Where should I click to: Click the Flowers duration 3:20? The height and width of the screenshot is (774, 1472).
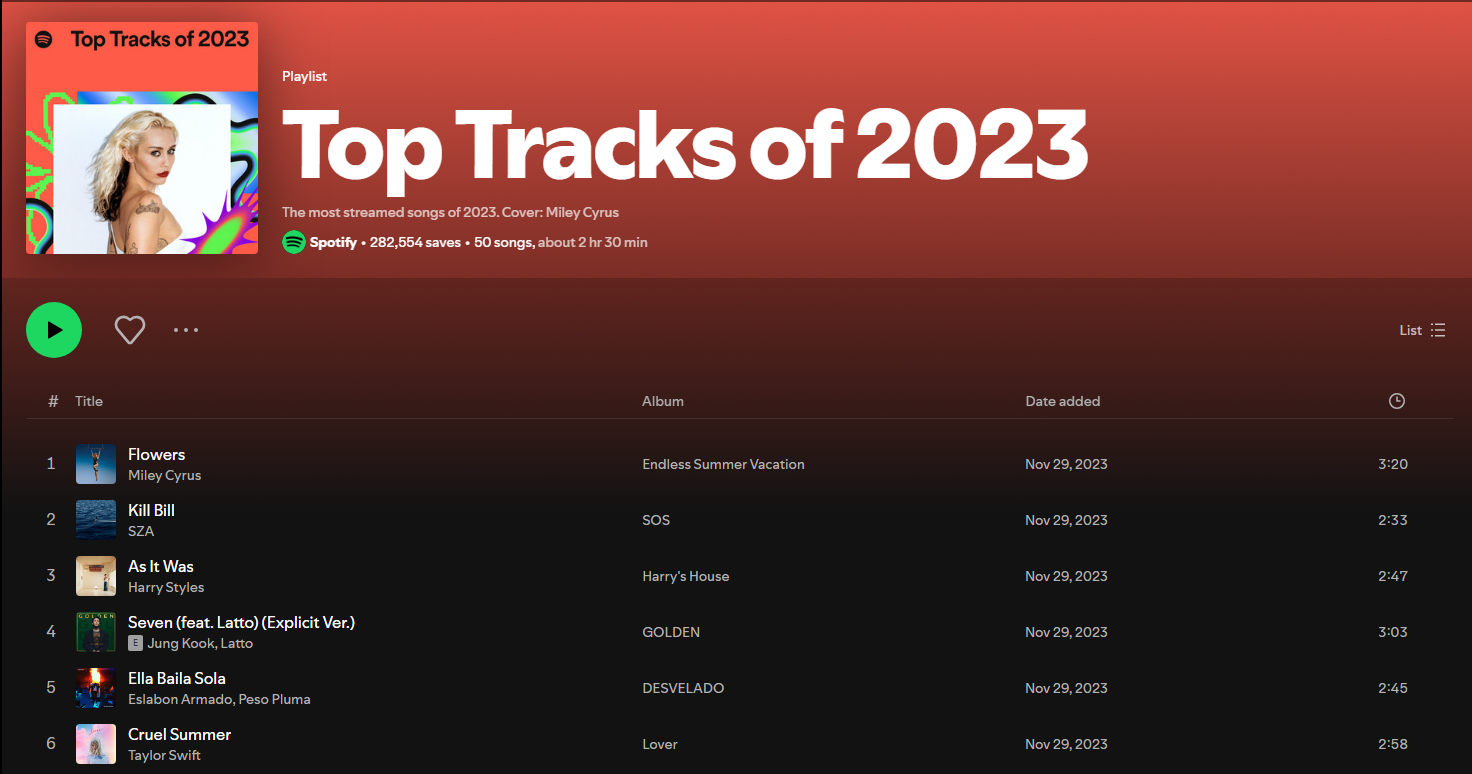(1393, 464)
